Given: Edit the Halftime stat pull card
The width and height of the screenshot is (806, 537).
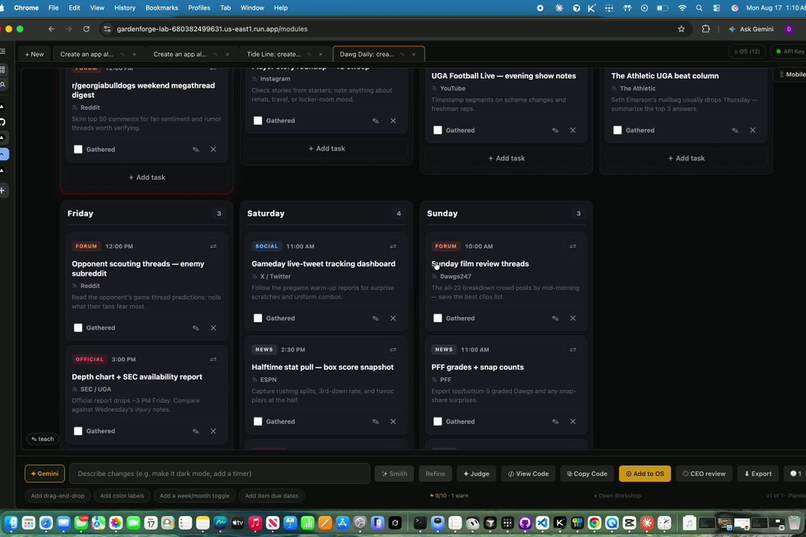Looking at the screenshot, I should tap(376, 422).
